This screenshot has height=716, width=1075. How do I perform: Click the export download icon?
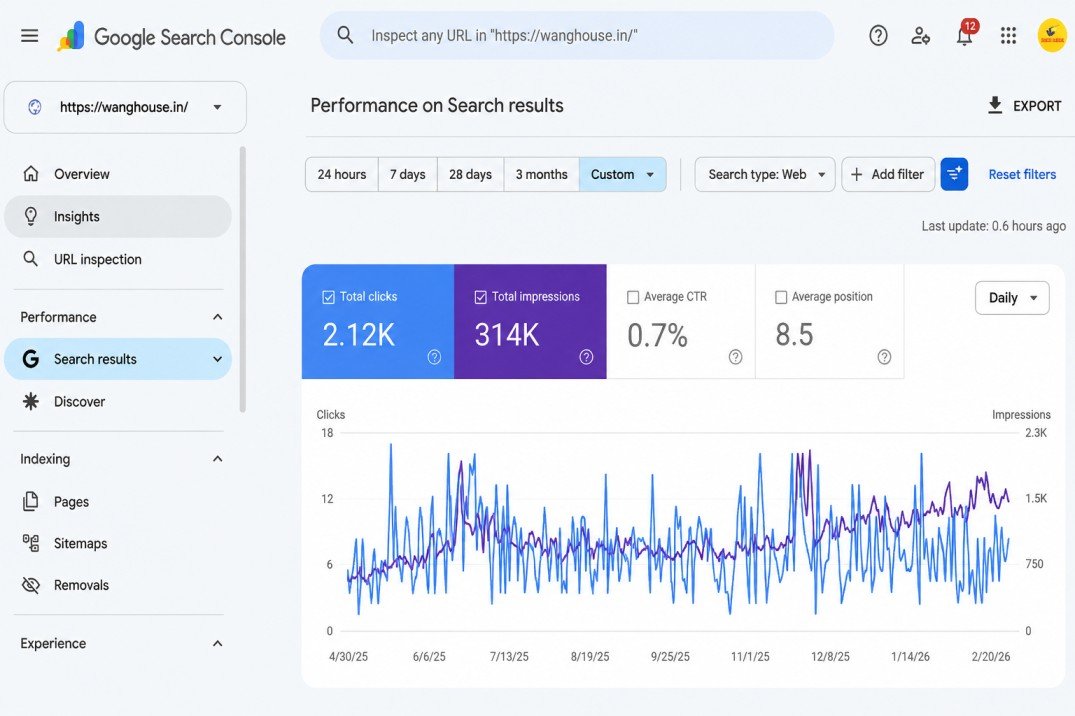click(995, 106)
